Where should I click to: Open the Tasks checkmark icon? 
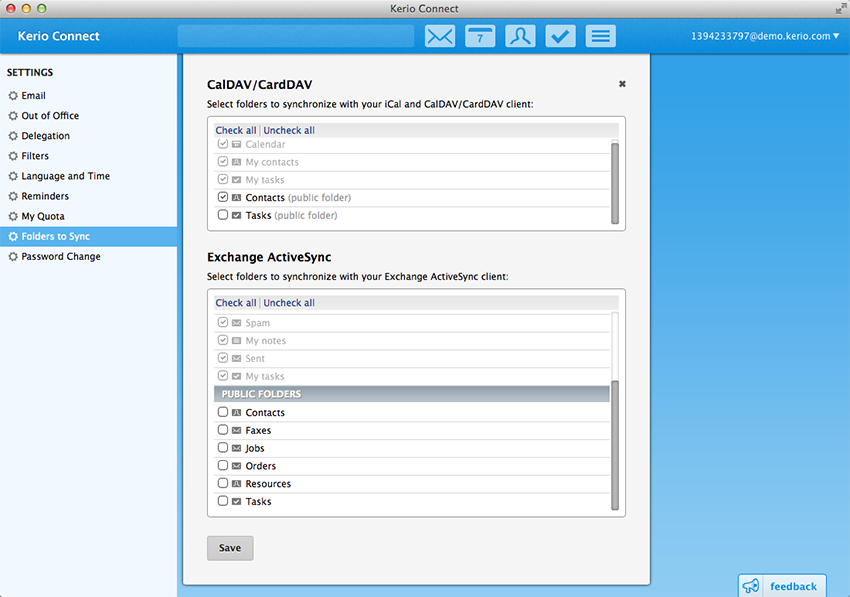point(560,36)
